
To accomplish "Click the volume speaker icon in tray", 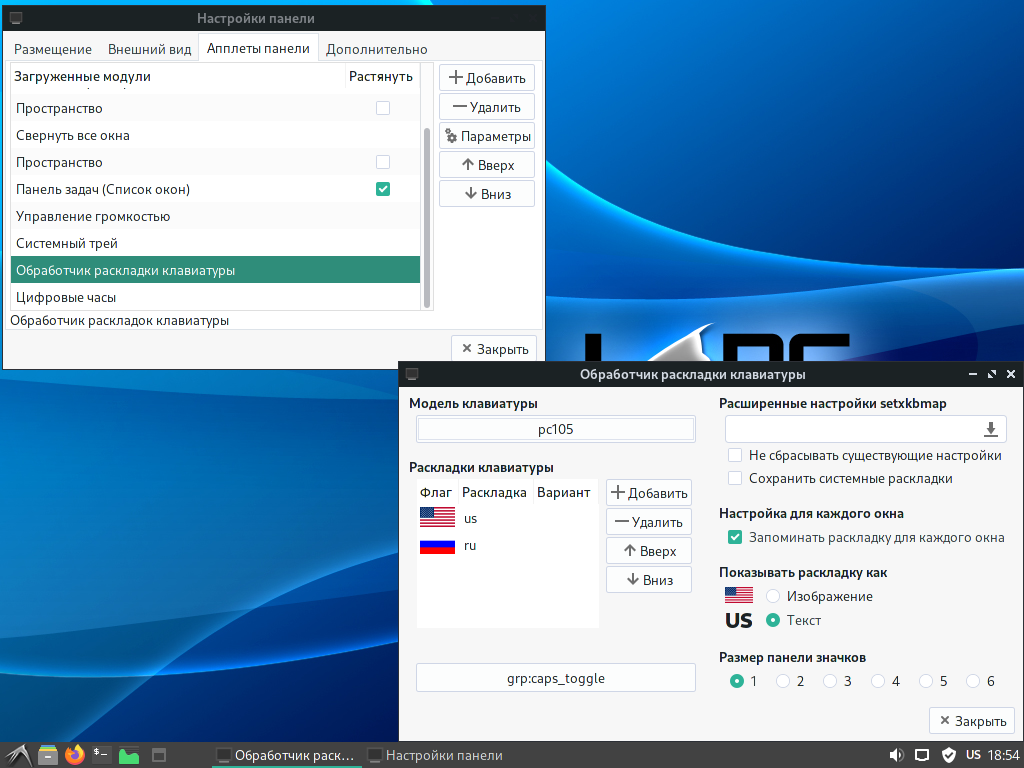I will (x=895, y=755).
